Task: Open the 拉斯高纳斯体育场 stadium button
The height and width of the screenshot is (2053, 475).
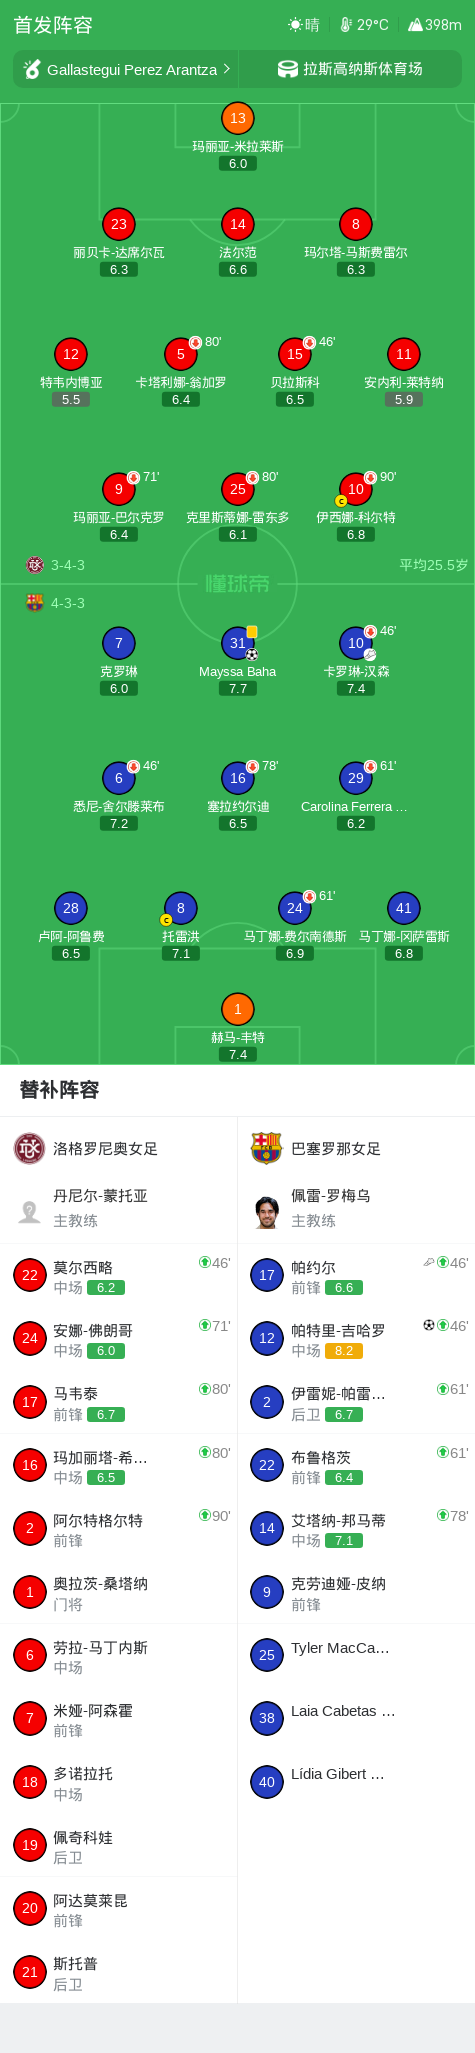Action: (350, 69)
